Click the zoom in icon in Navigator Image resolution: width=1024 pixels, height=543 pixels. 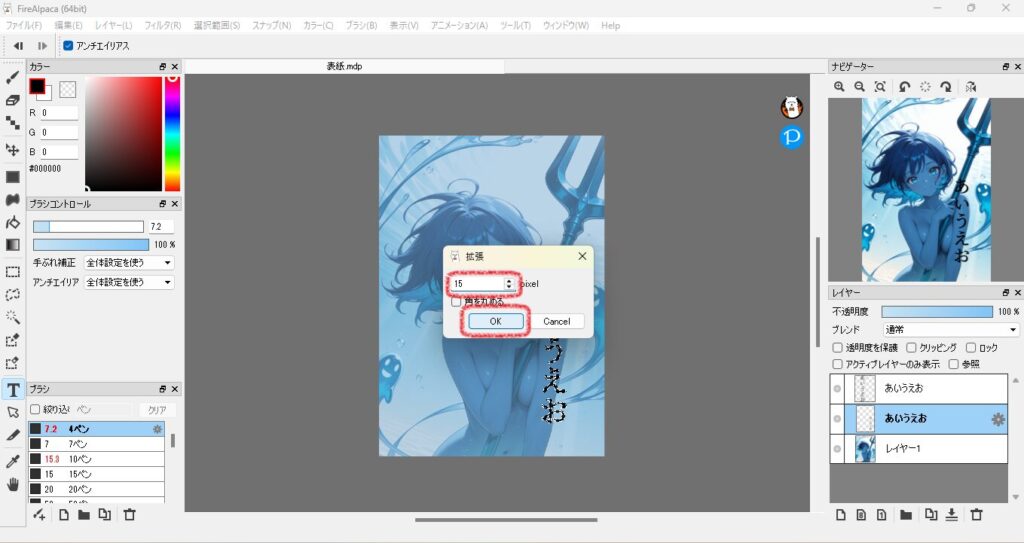click(x=839, y=87)
